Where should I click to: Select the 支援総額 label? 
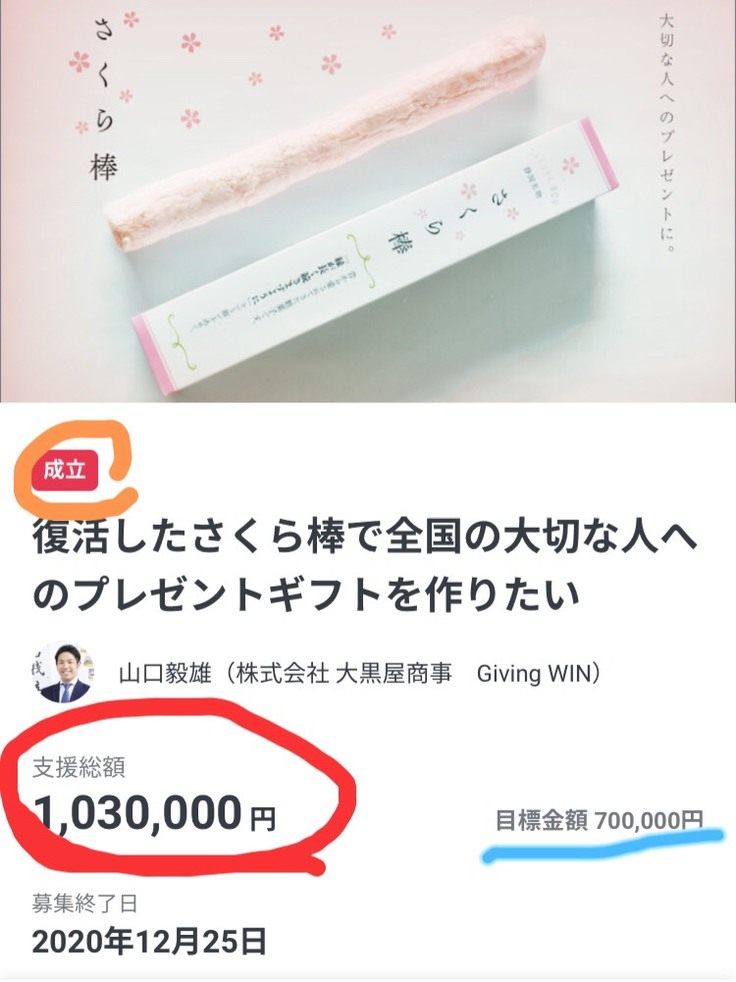pos(78,767)
